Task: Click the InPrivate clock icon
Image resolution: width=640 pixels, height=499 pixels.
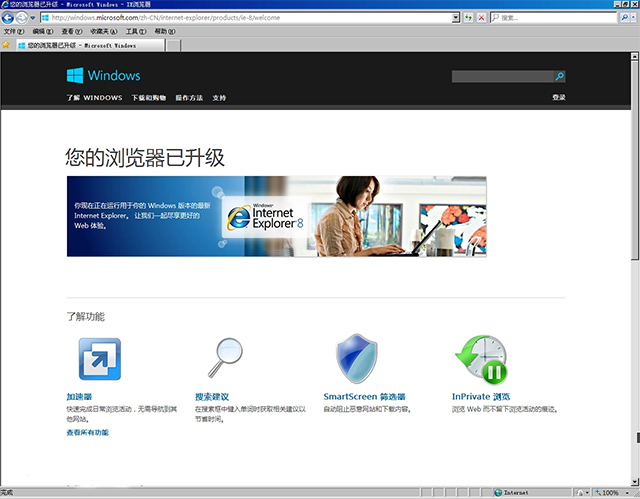Action: tap(481, 359)
